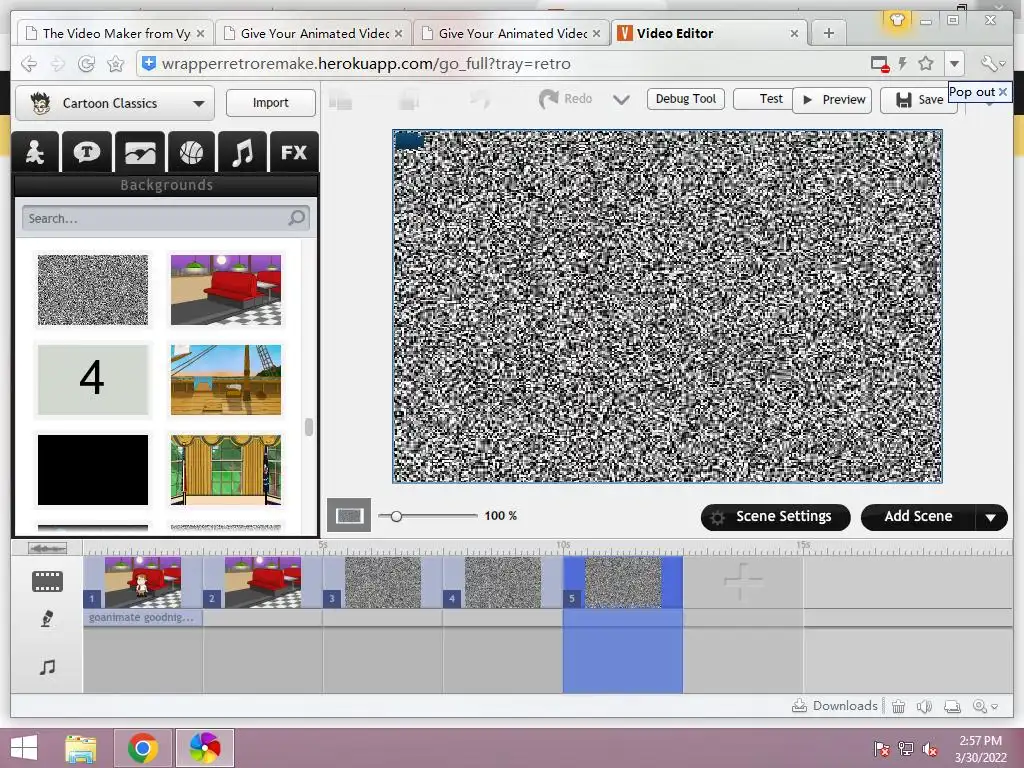The image size is (1024, 768).
Task: Click the Backgrounds search field
Action: [x=166, y=218]
